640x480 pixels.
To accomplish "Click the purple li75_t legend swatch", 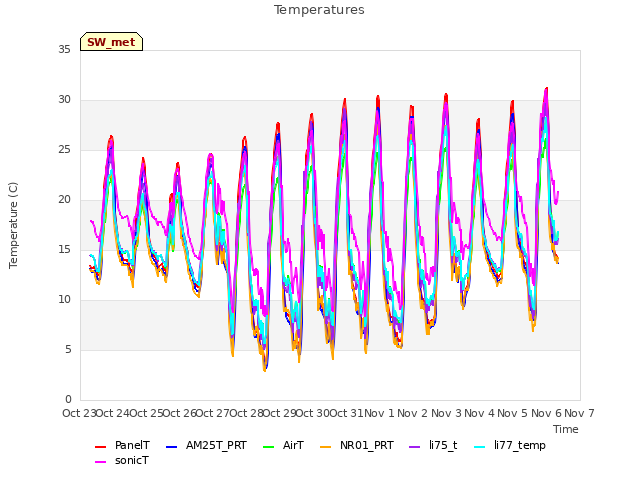I will (414, 447).
